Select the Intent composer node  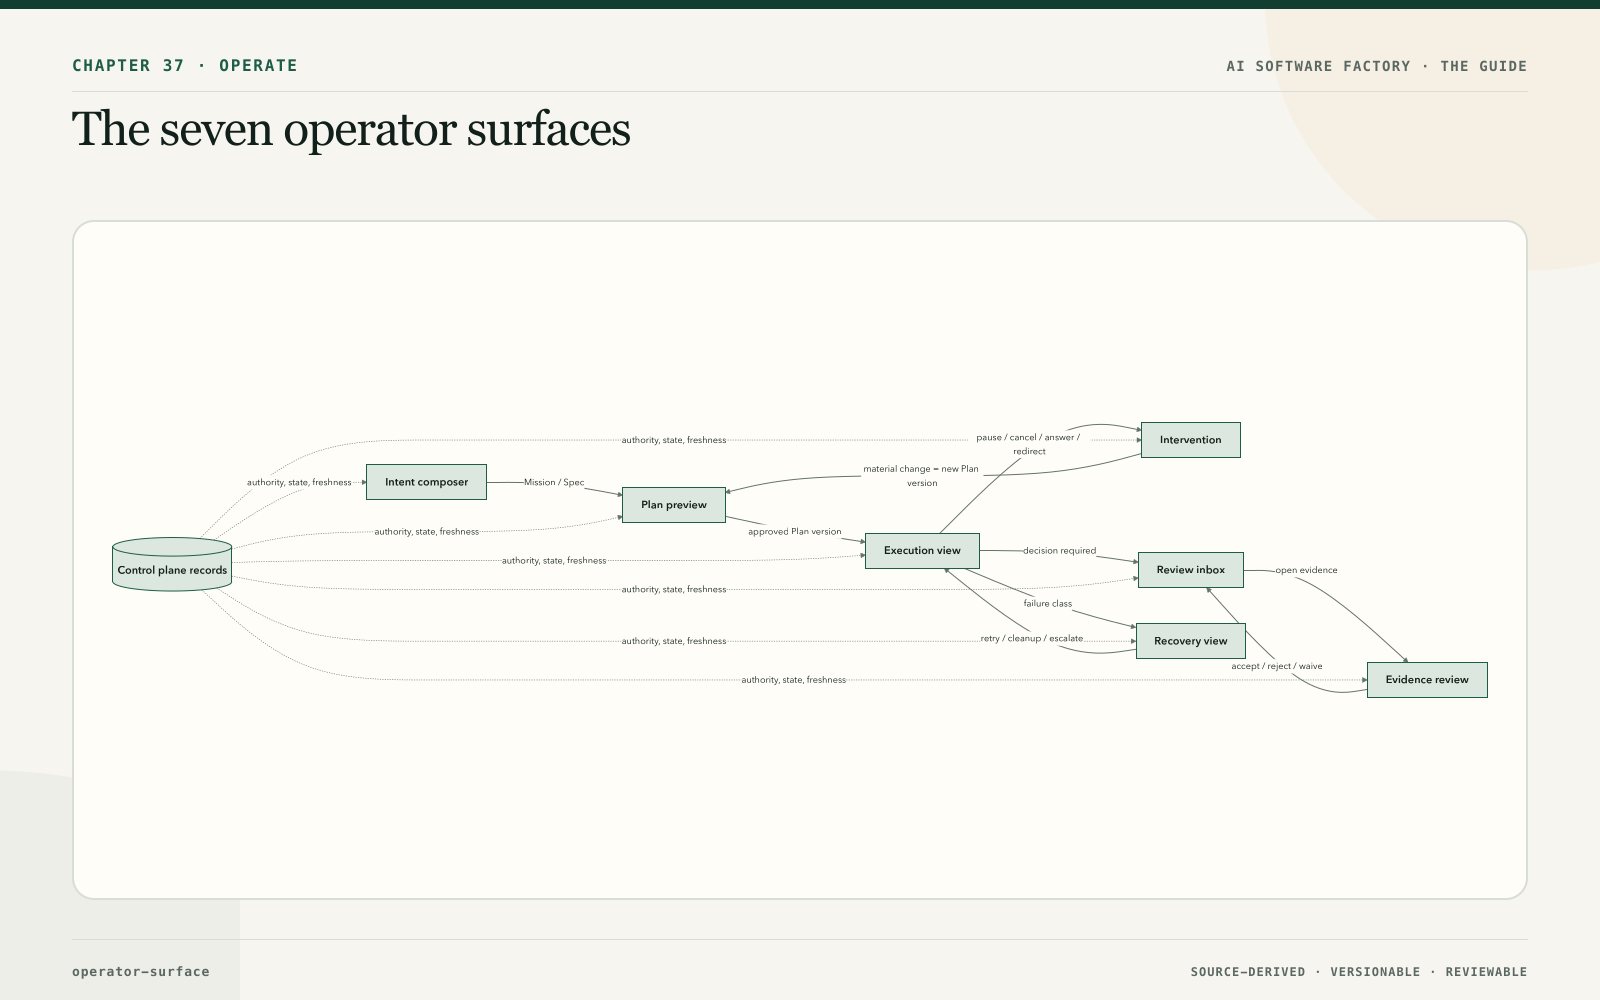pos(426,482)
